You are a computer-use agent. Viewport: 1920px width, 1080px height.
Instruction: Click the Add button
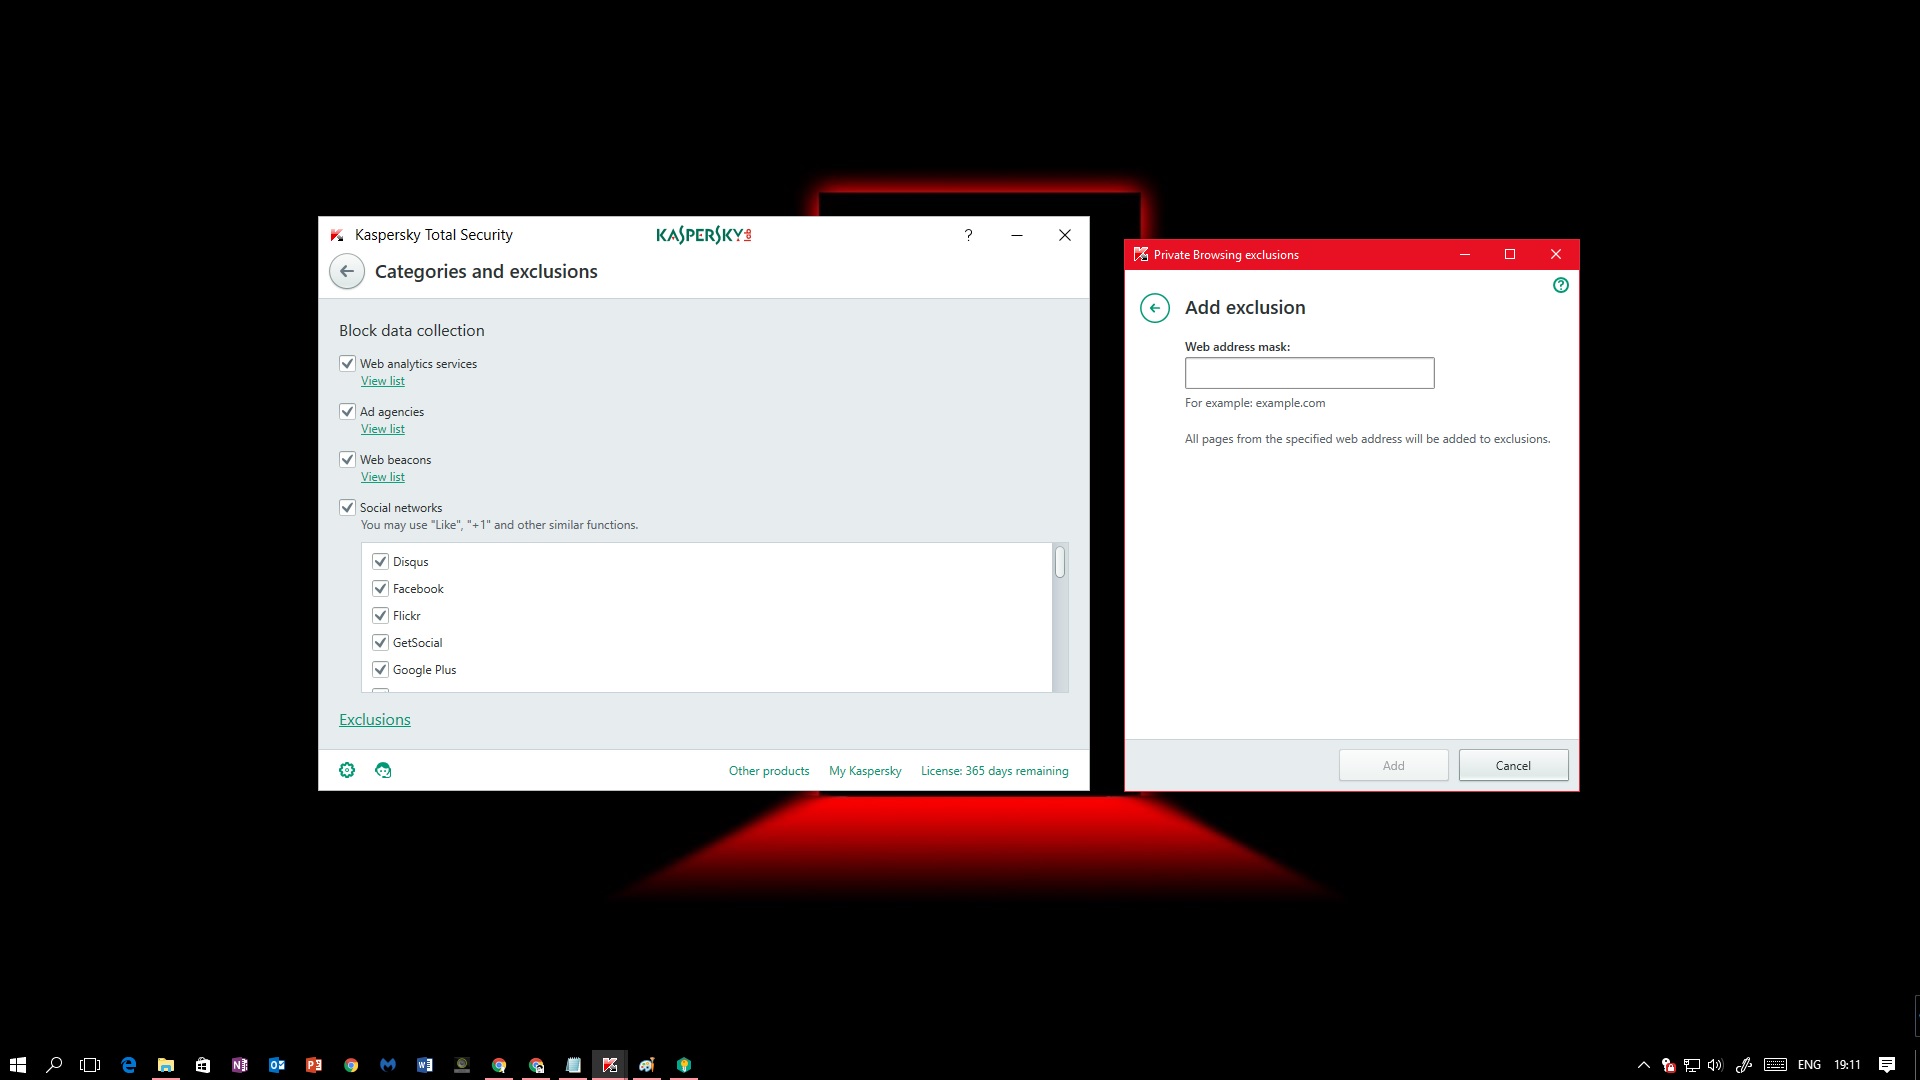click(1394, 766)
